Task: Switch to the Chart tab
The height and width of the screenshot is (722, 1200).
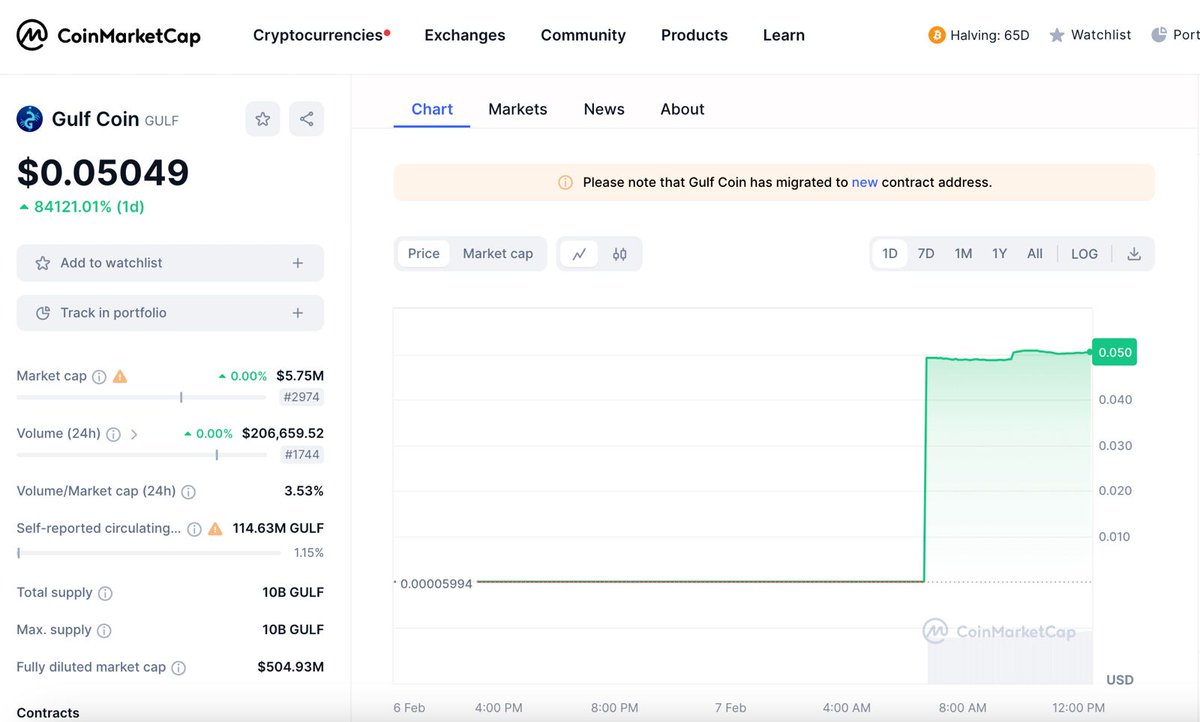Action: coord(432,109)
